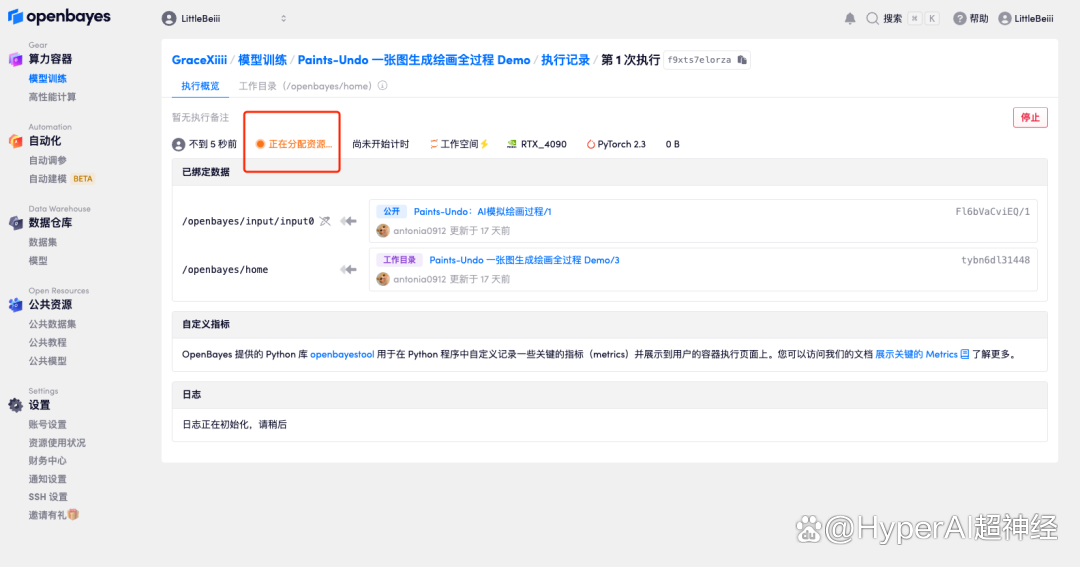The image size is (1080, 567).
Task: Open the 帮助 help icon
Action: tap(960, 18)
